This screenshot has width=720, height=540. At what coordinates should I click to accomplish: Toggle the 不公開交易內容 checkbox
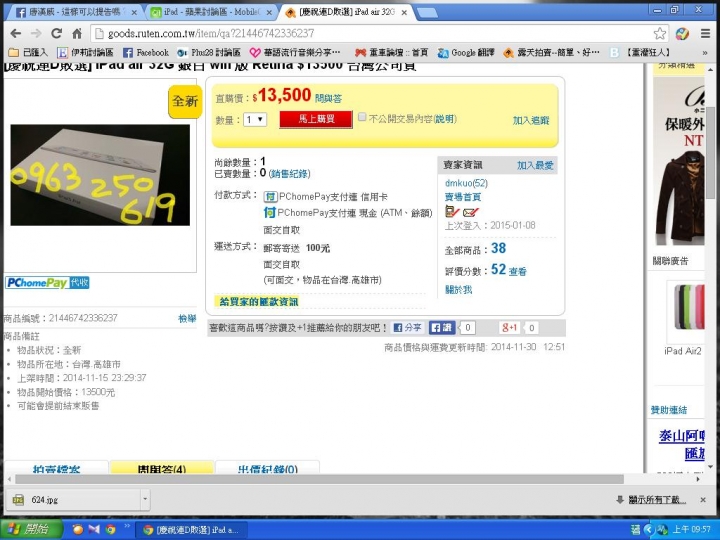(362, 117)
